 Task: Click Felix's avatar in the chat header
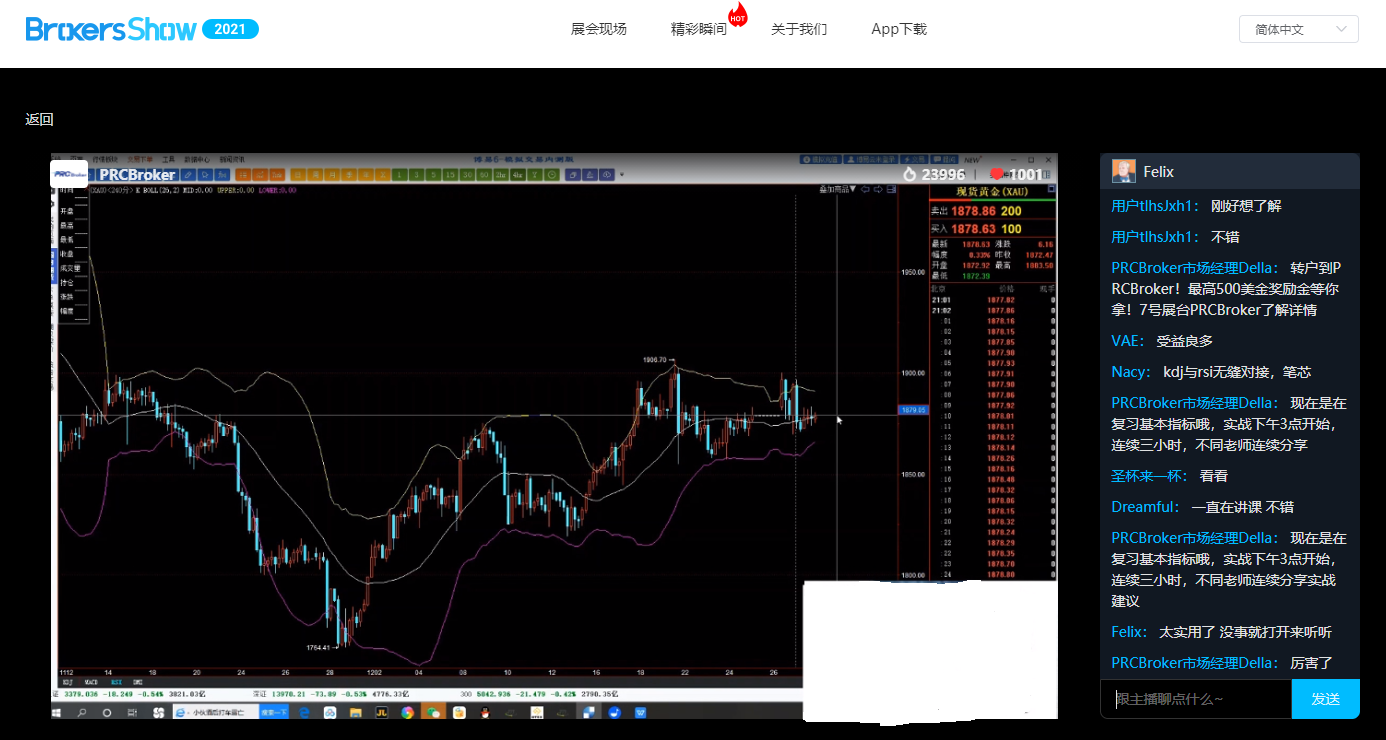point(1123,171)
